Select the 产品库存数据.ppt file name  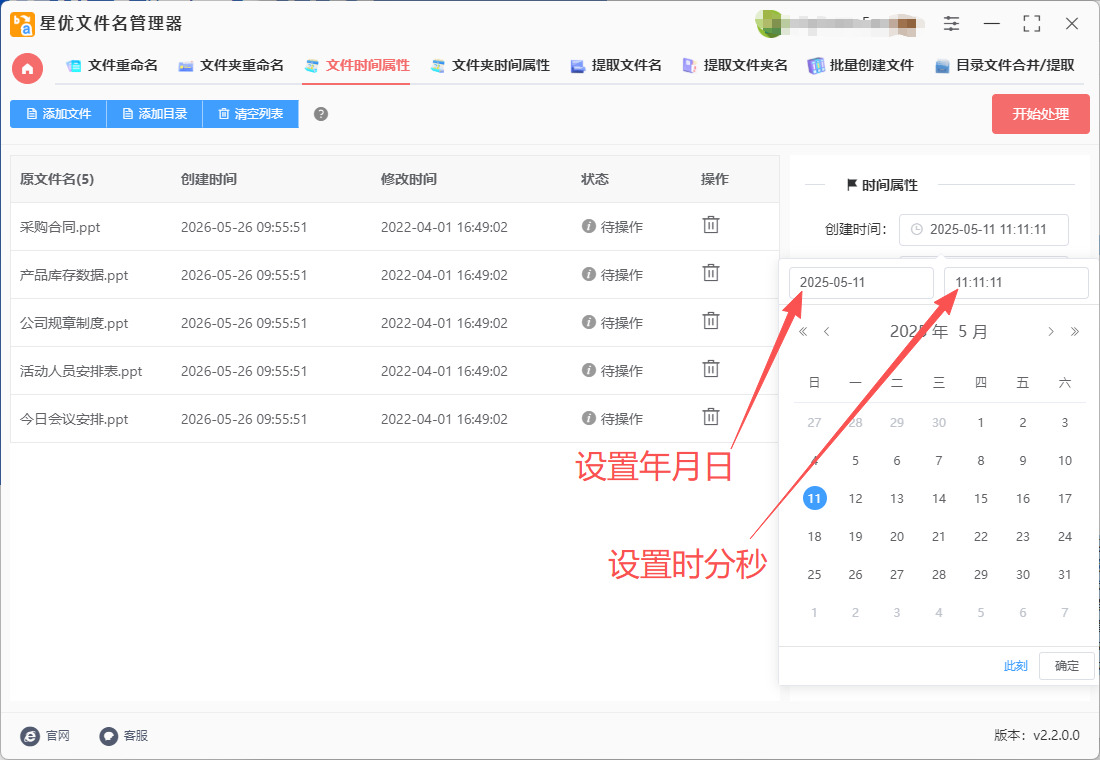click(74, 274)
